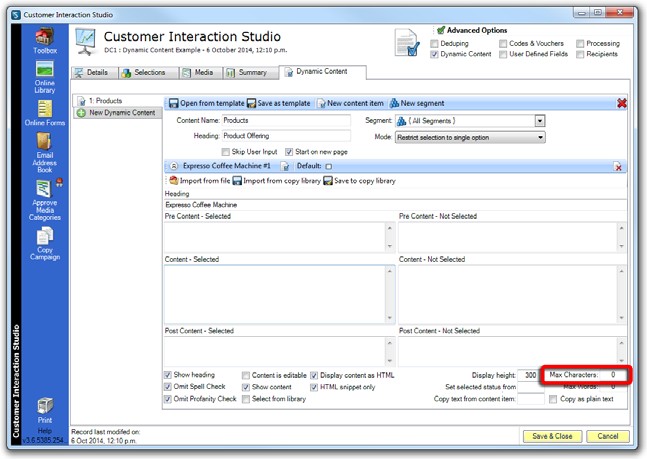
Task: Click the Cancel button
Action: (x=608, y=436)
